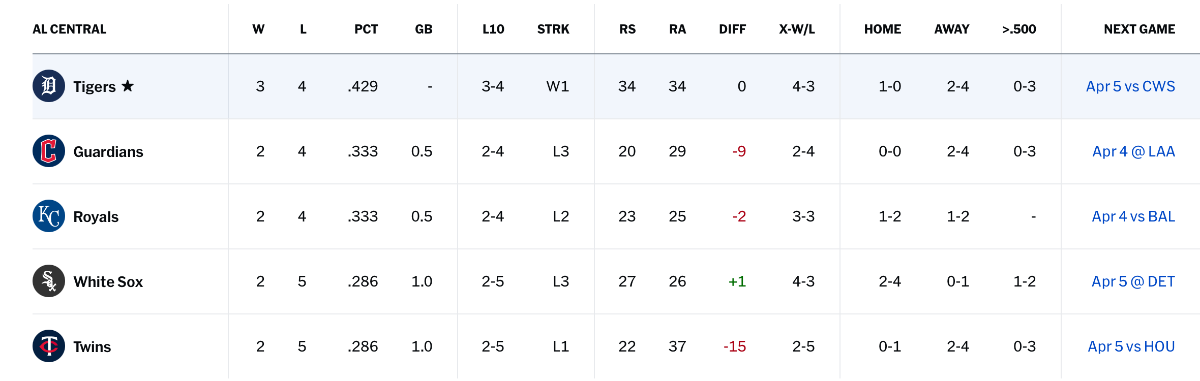Sort standings by DIFF column header

click(x=733, y=29)
